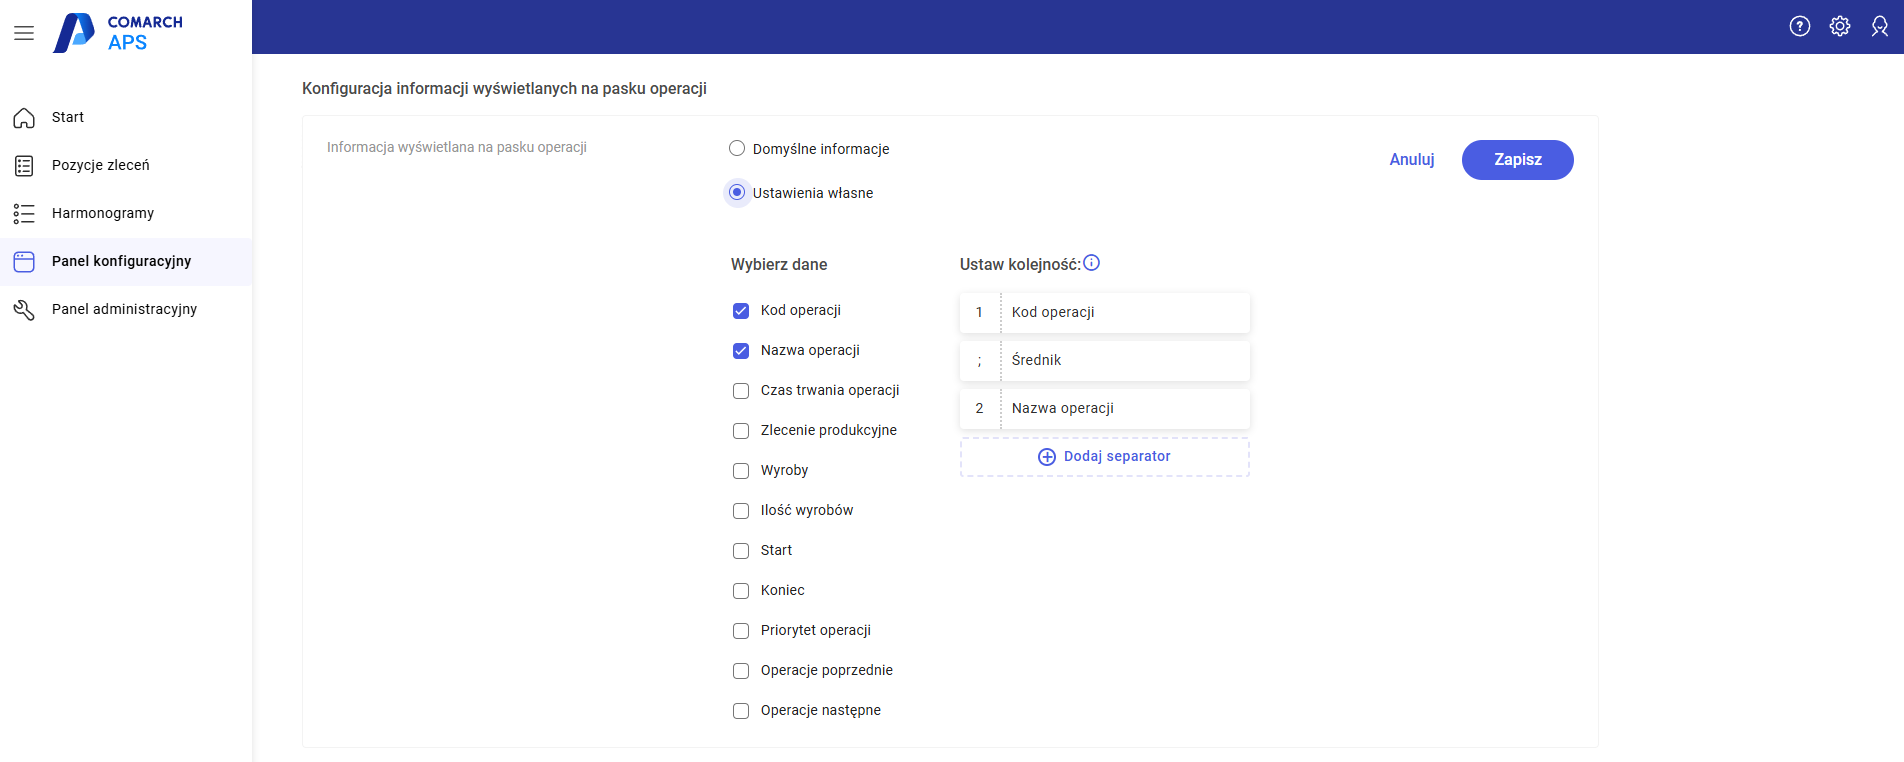The width and height of the screenshot is (1904, 762).
Task: Click the info icon next to Ustaw kolejność
Action: [x=1092, y=263]
